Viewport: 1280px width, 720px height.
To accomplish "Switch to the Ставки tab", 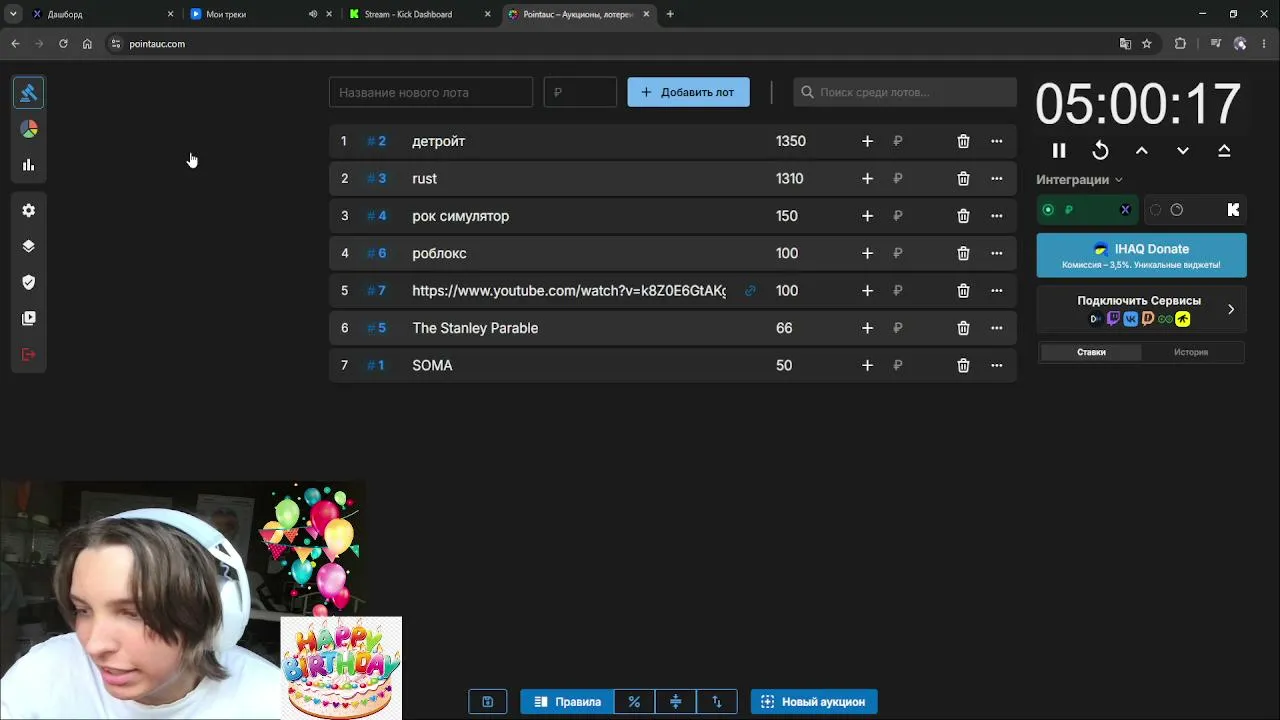I will coord(1091,352).
